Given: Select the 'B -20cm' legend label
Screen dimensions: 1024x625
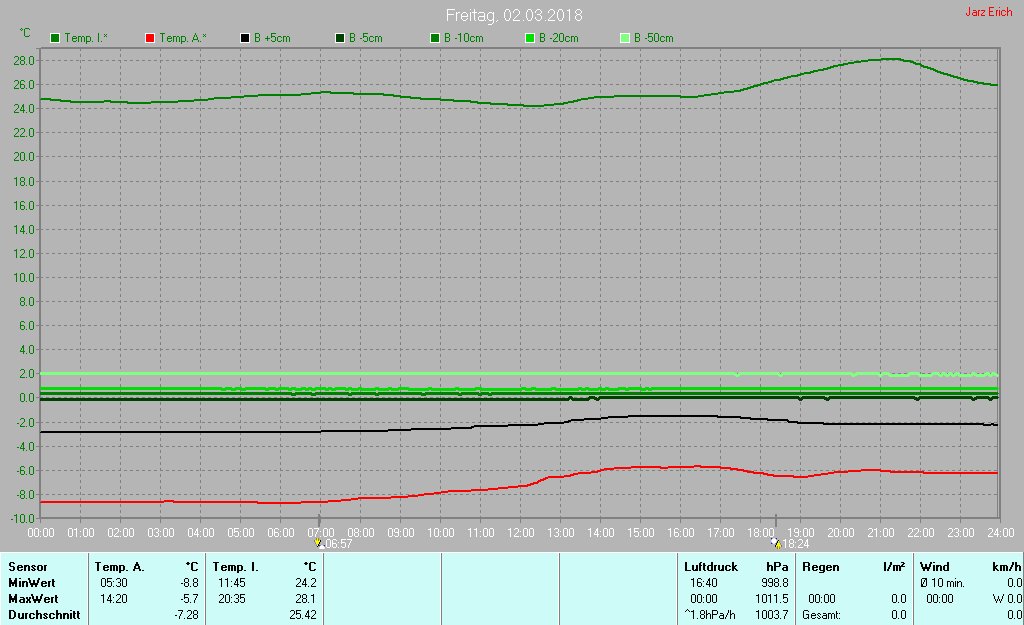Looking at the screenshot, I should (558, 39).
